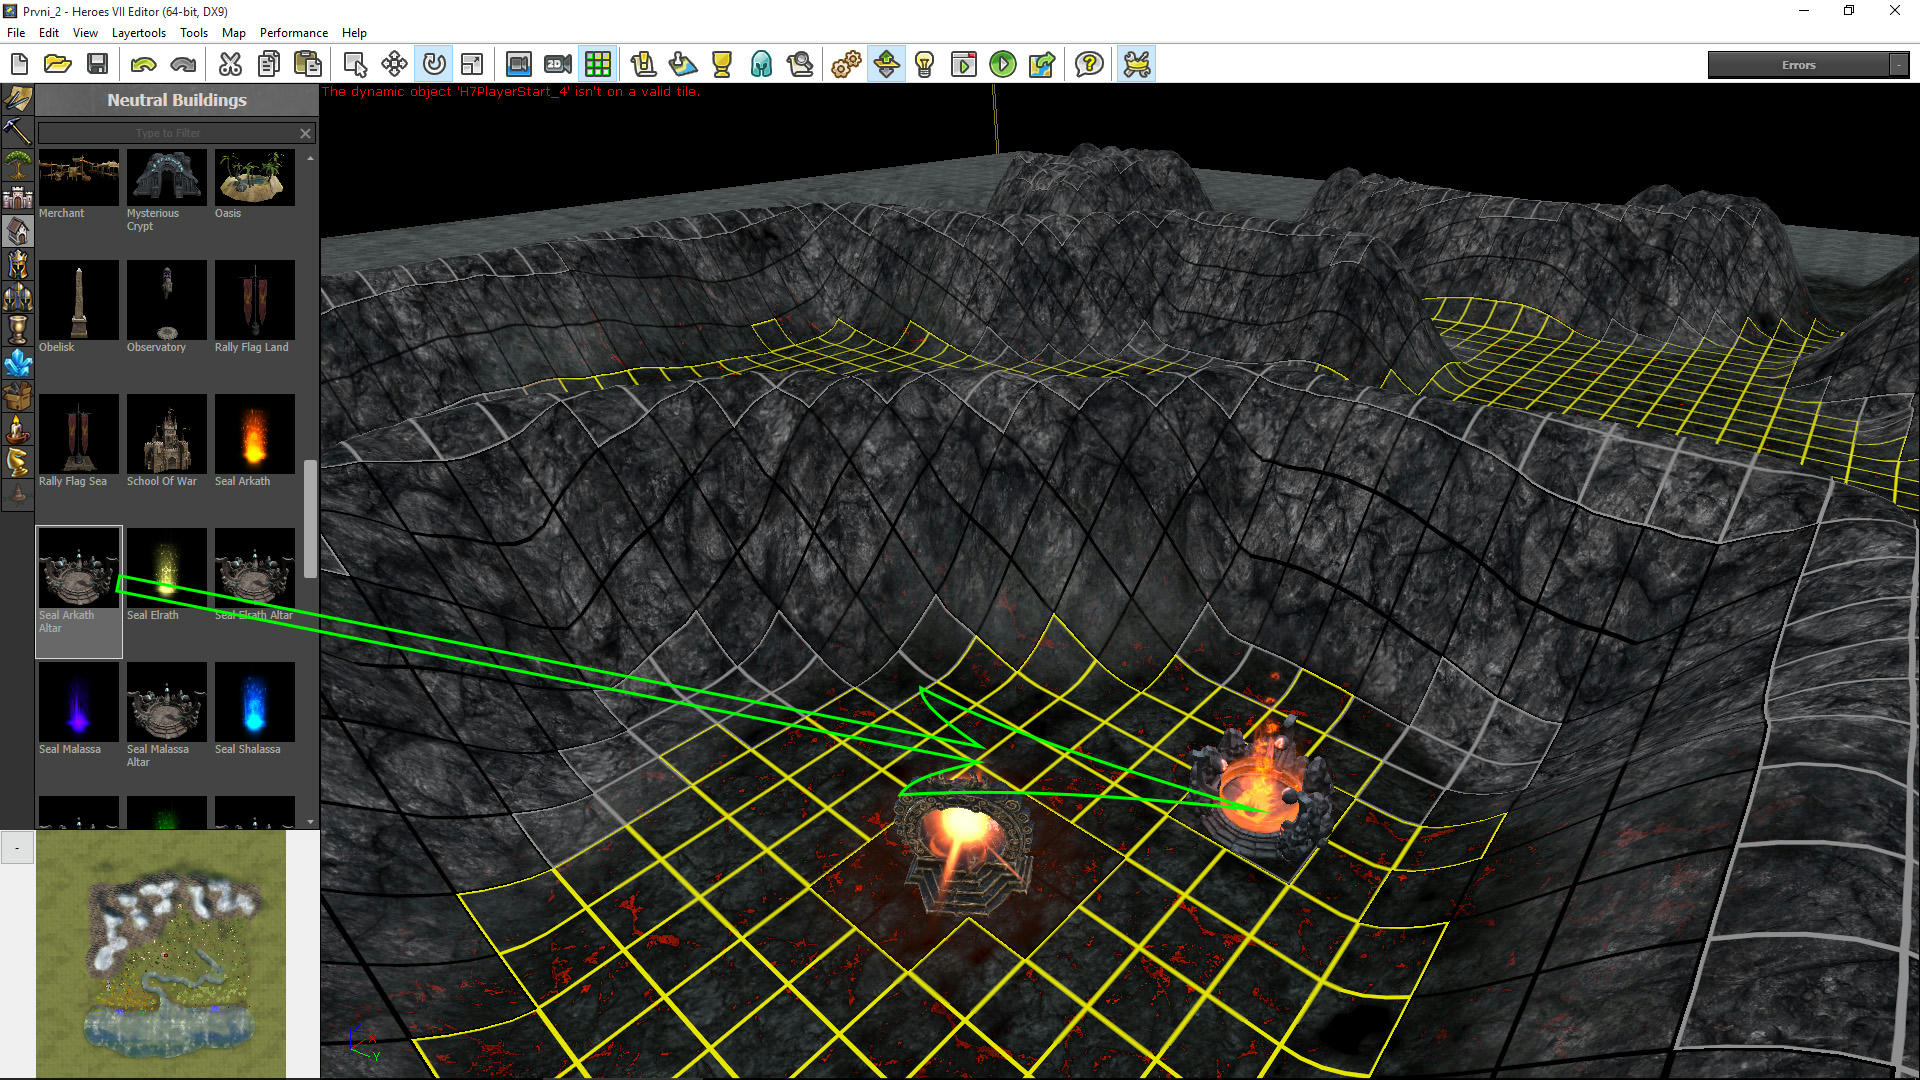The image size is (1920, 1080).
Task: Choose the four-arrow Move tool
Action: (x=394, y=65)
